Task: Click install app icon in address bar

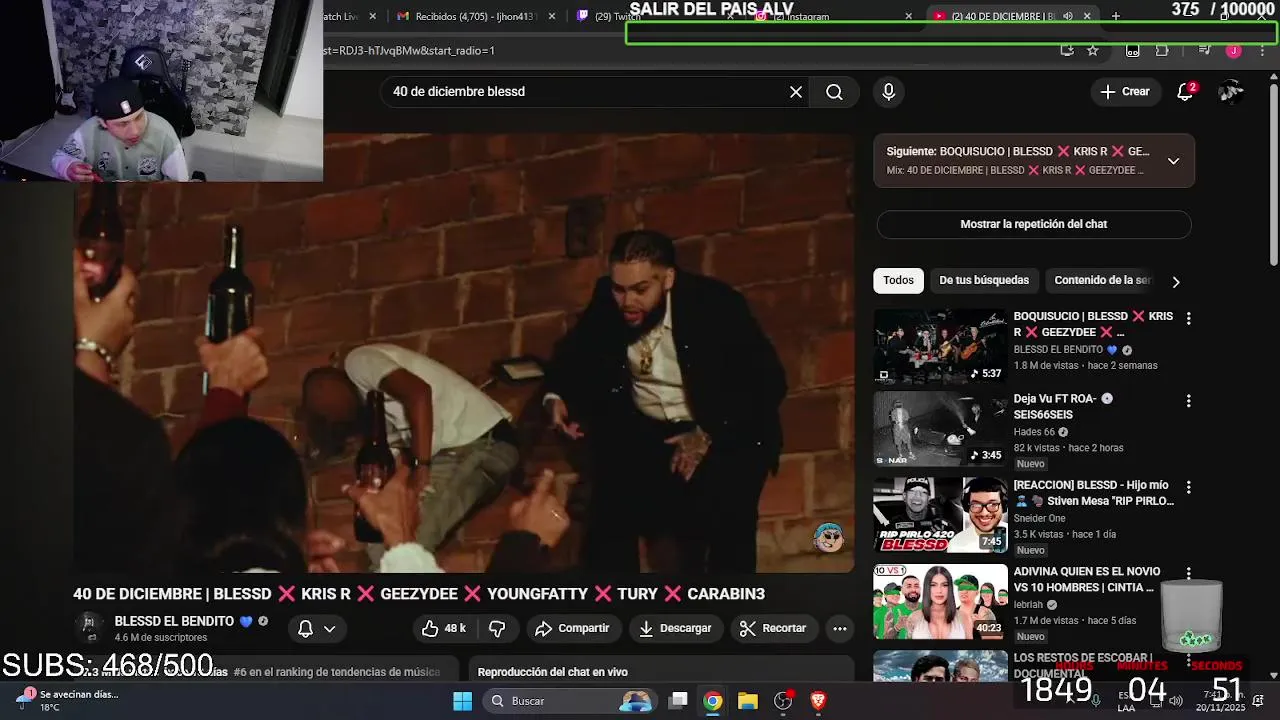Action: click(x=1067, y=50)
